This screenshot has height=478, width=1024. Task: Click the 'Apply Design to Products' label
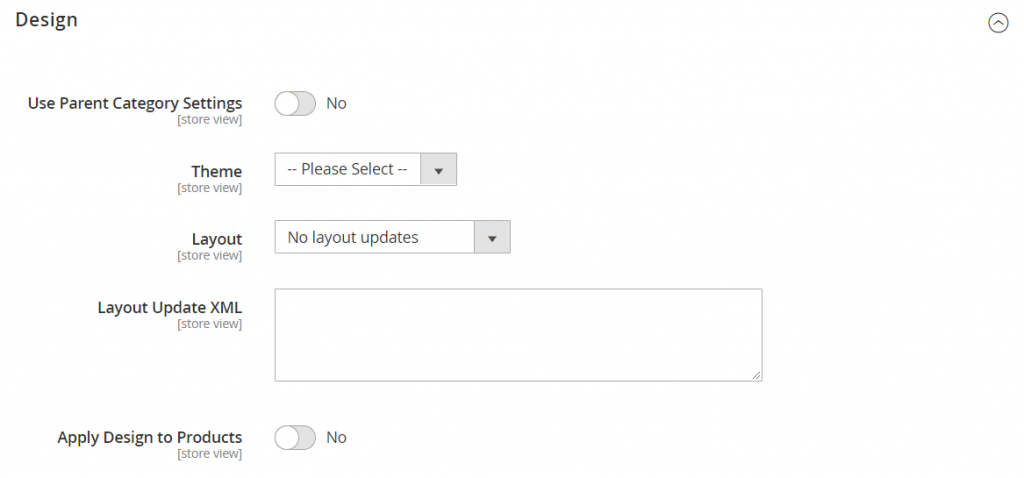(150, 437)
